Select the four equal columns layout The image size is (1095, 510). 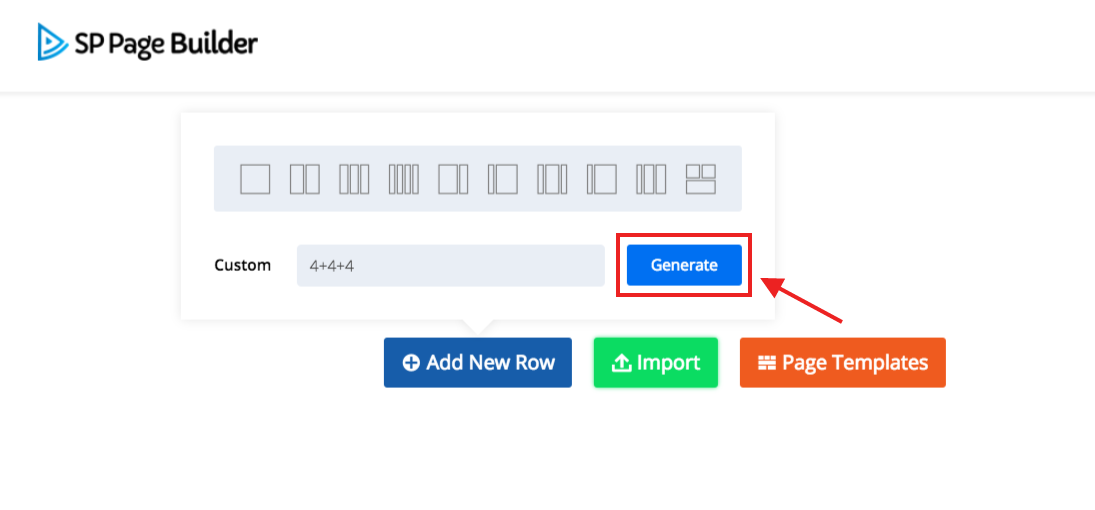[x=403, y=179]
